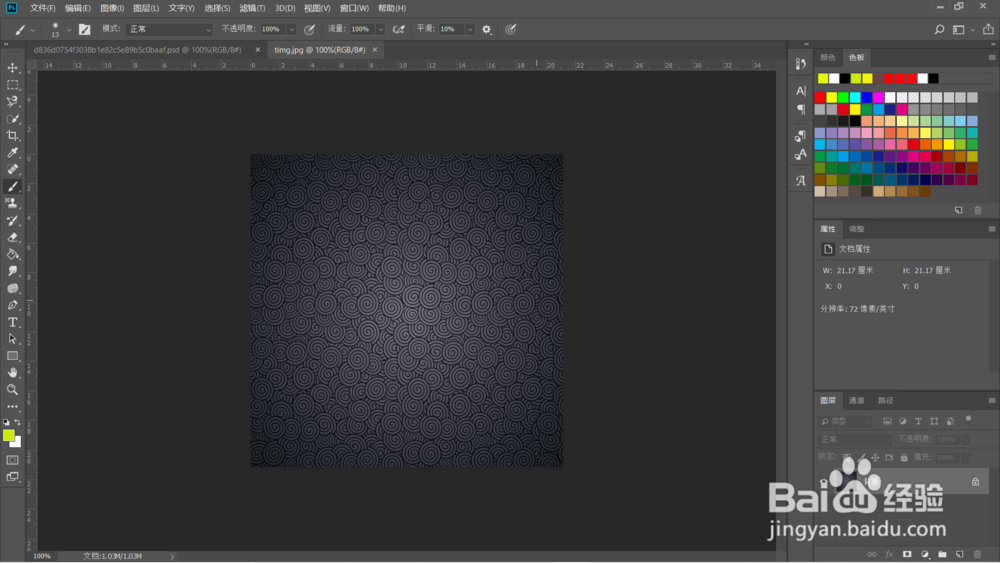
Task: Select the Eyedropper tool
Action: click(12, 152)
